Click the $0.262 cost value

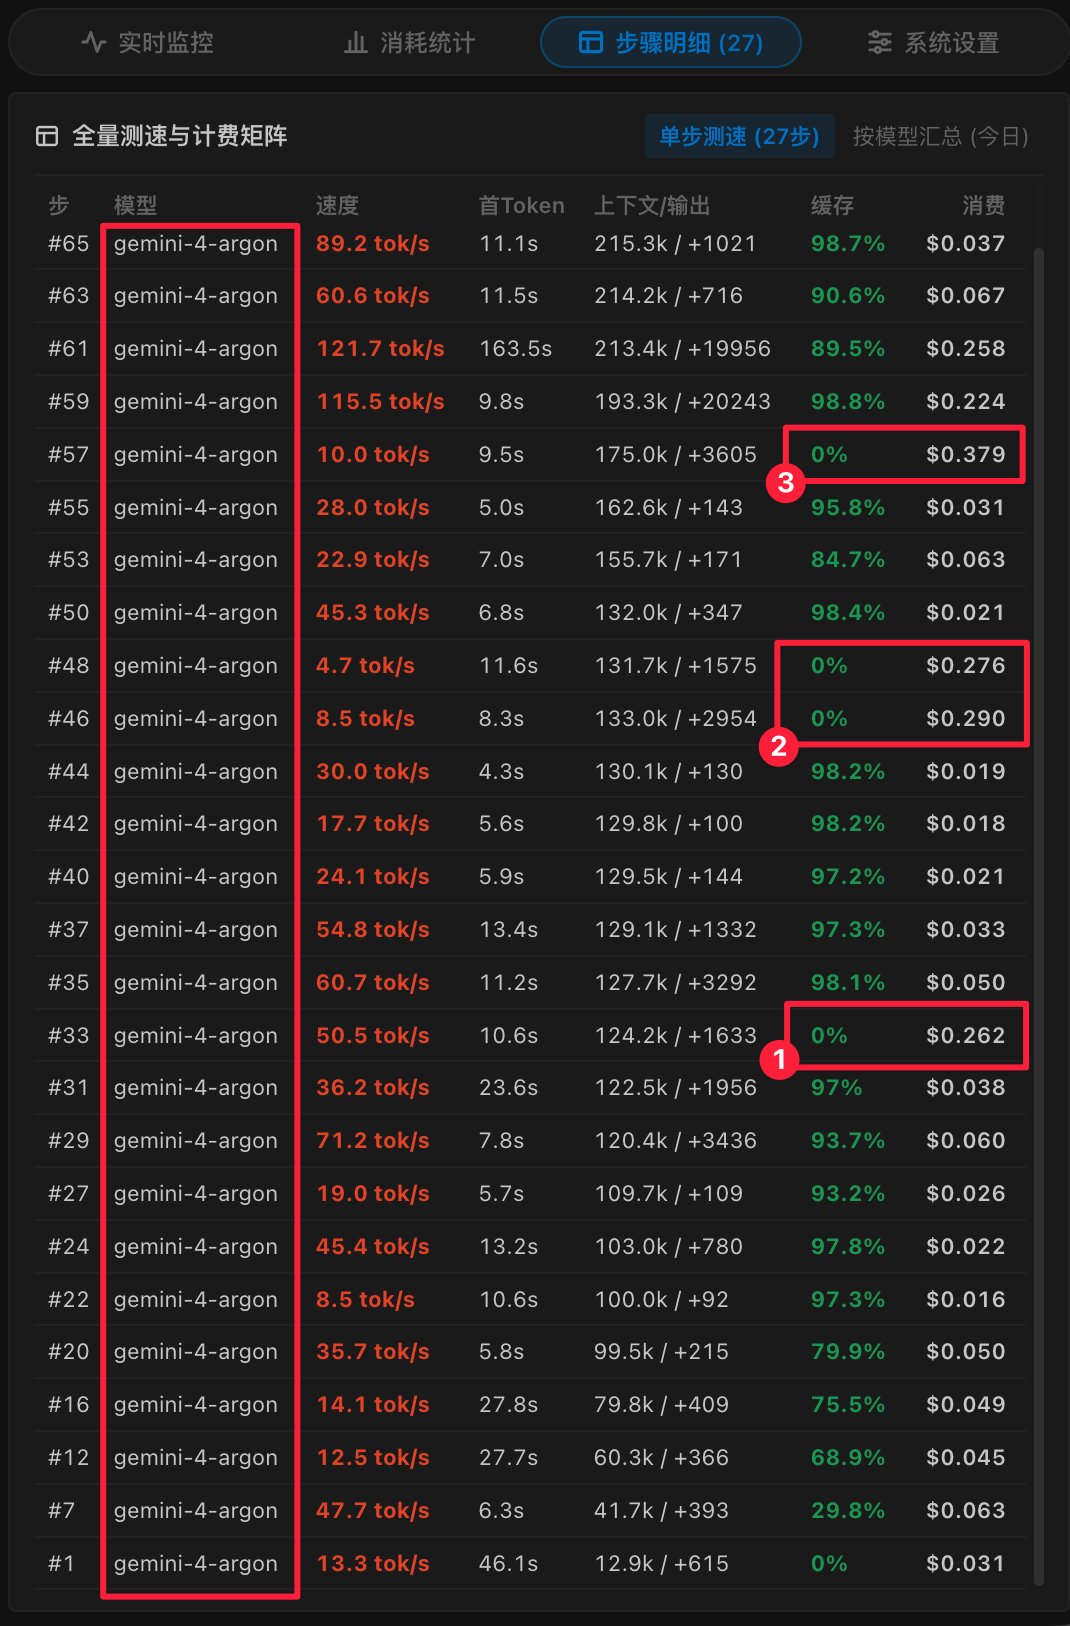point(965,1036)
